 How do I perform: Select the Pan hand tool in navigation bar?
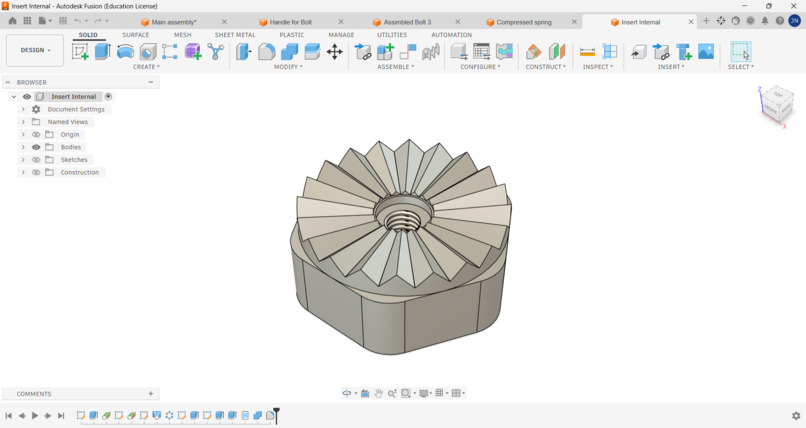[378, 393]
